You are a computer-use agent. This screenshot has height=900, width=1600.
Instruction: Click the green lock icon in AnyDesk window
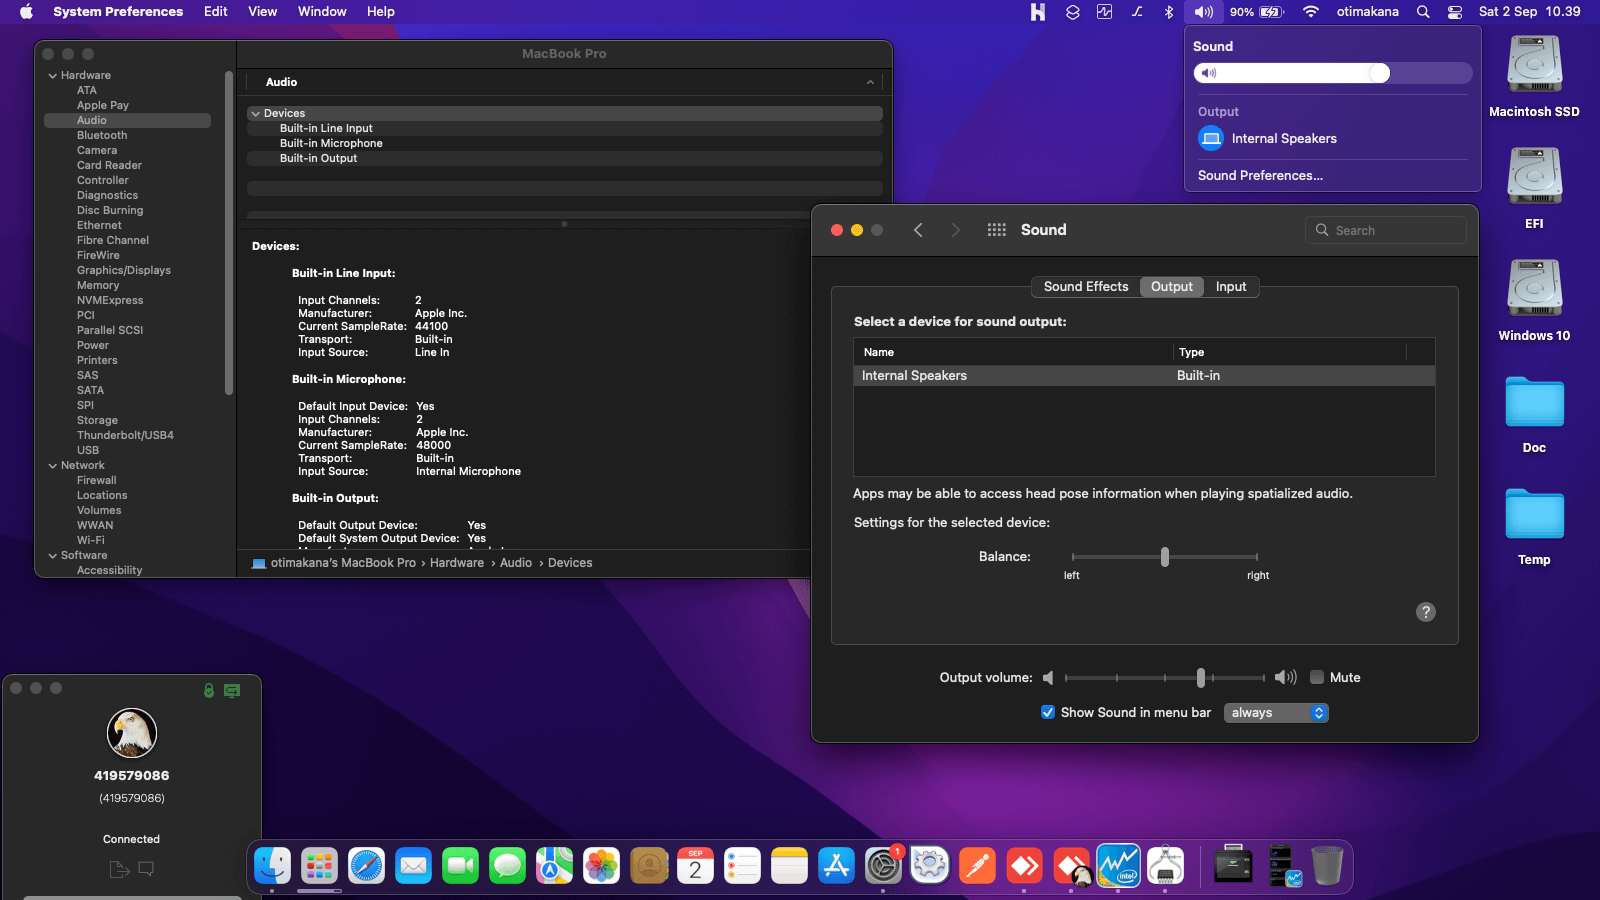click(209, 690)
